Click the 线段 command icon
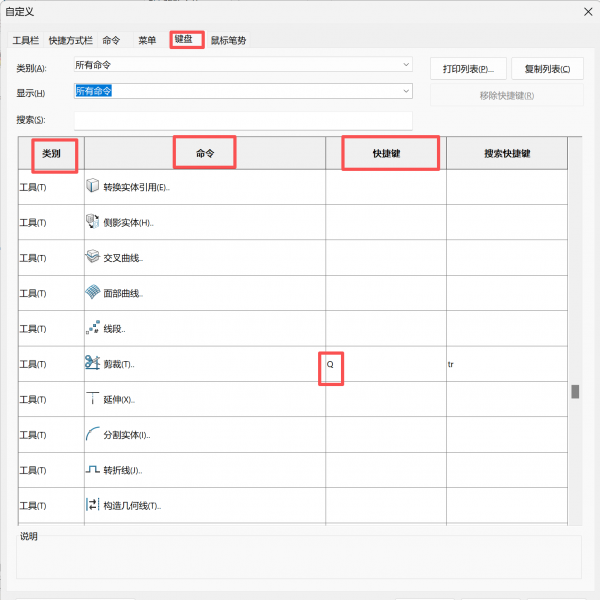Image resolution: width=600 pixels, height=600 pixels. [92, 328]
